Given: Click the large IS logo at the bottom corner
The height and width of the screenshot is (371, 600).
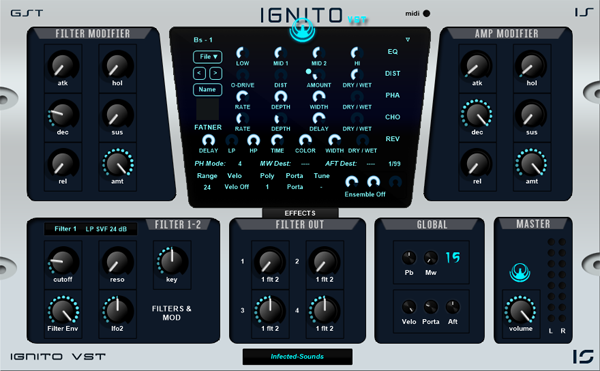Looking at the screenshot, I should click(583, 356).
